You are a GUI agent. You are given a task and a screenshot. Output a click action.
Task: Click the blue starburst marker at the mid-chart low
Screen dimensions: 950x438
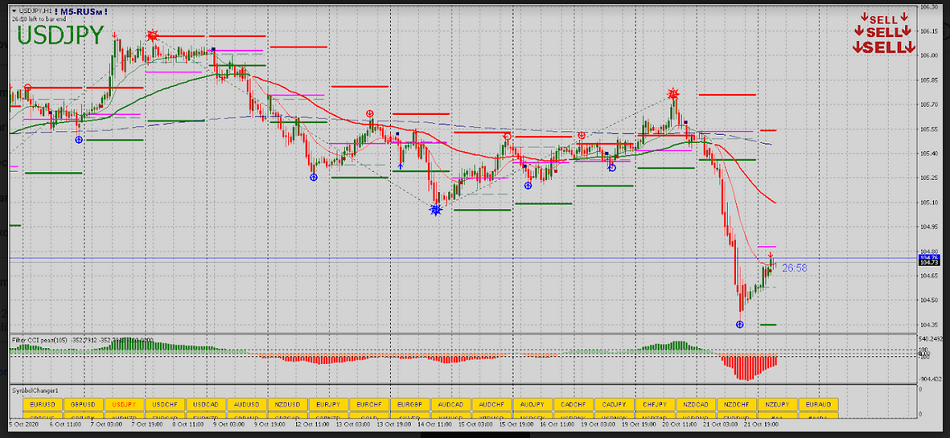tap(435, 210)
